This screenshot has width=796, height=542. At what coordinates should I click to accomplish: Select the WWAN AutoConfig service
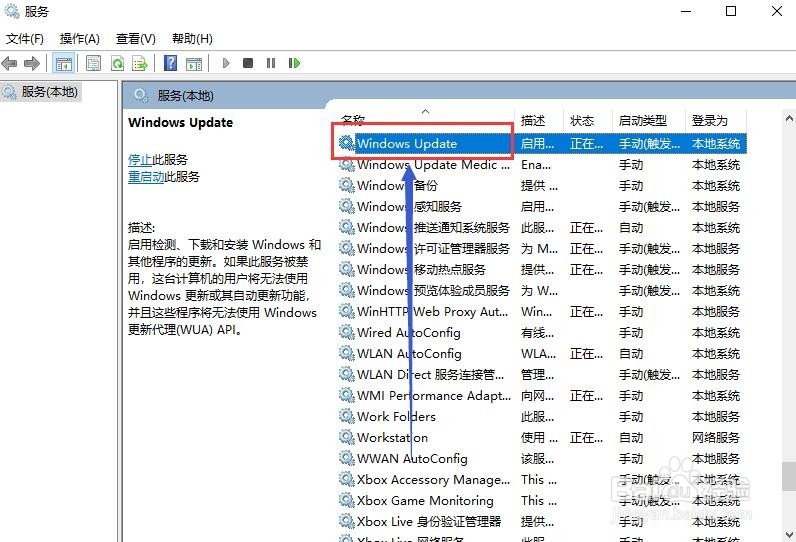click(541, 459)
